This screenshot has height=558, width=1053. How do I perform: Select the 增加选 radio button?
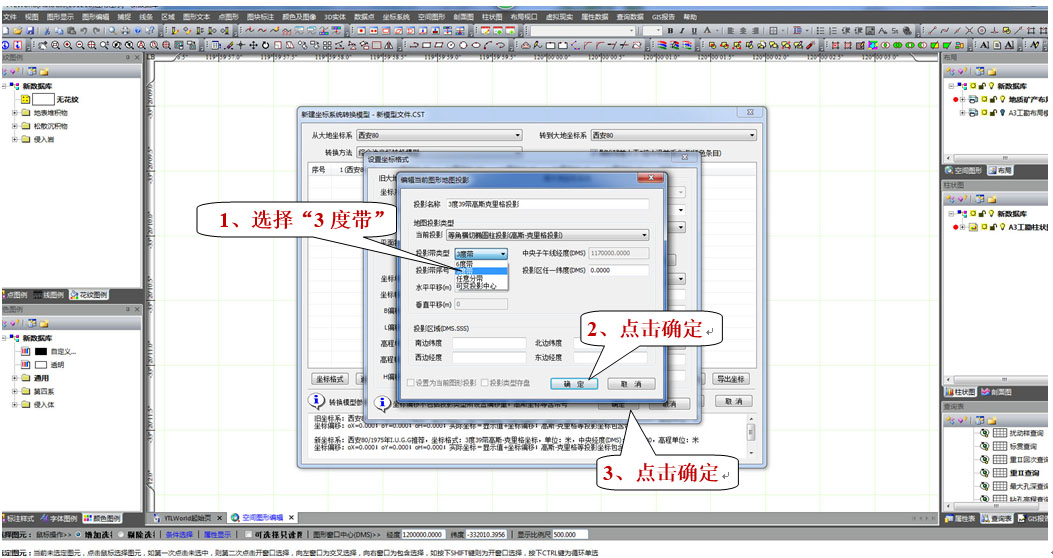coord(79,534)
